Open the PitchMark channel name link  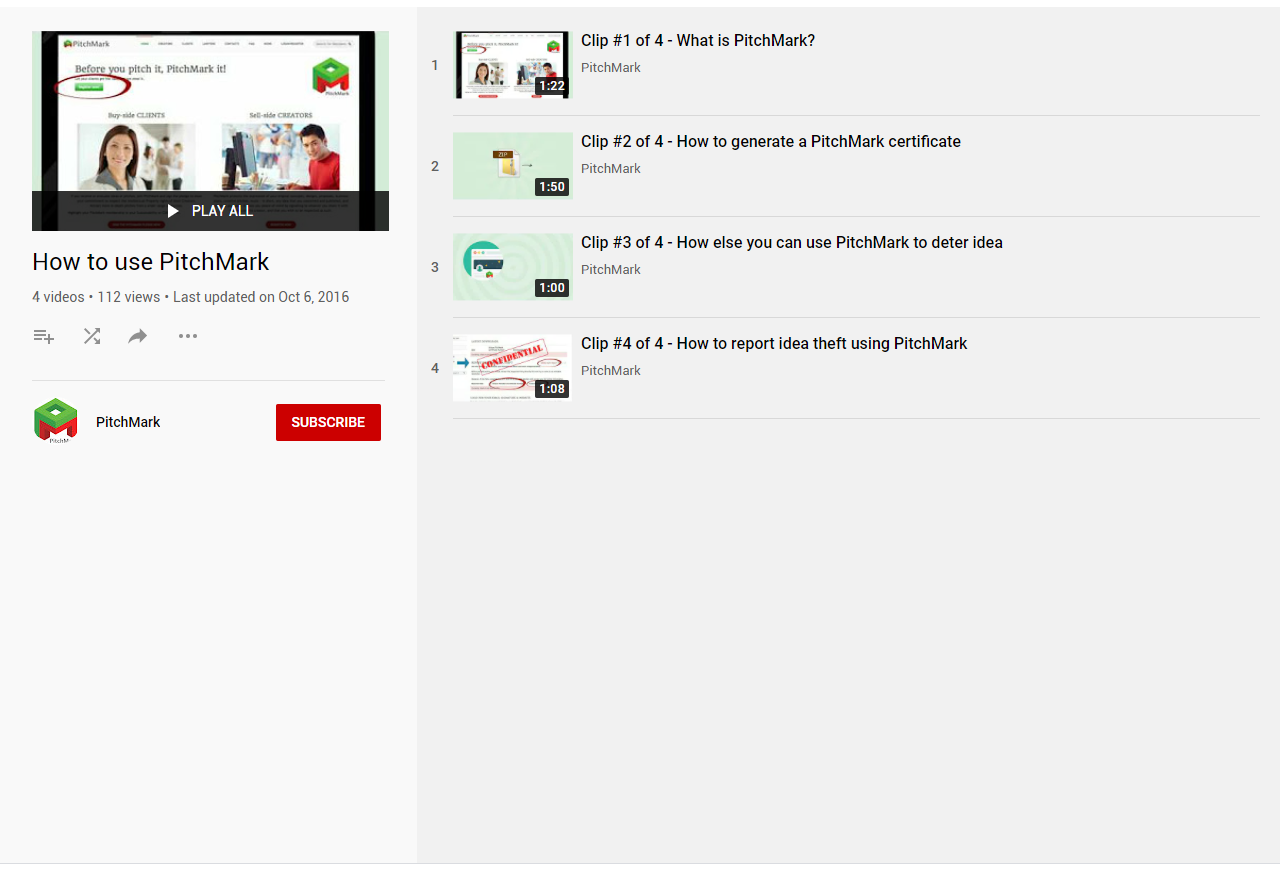(128, 422)
